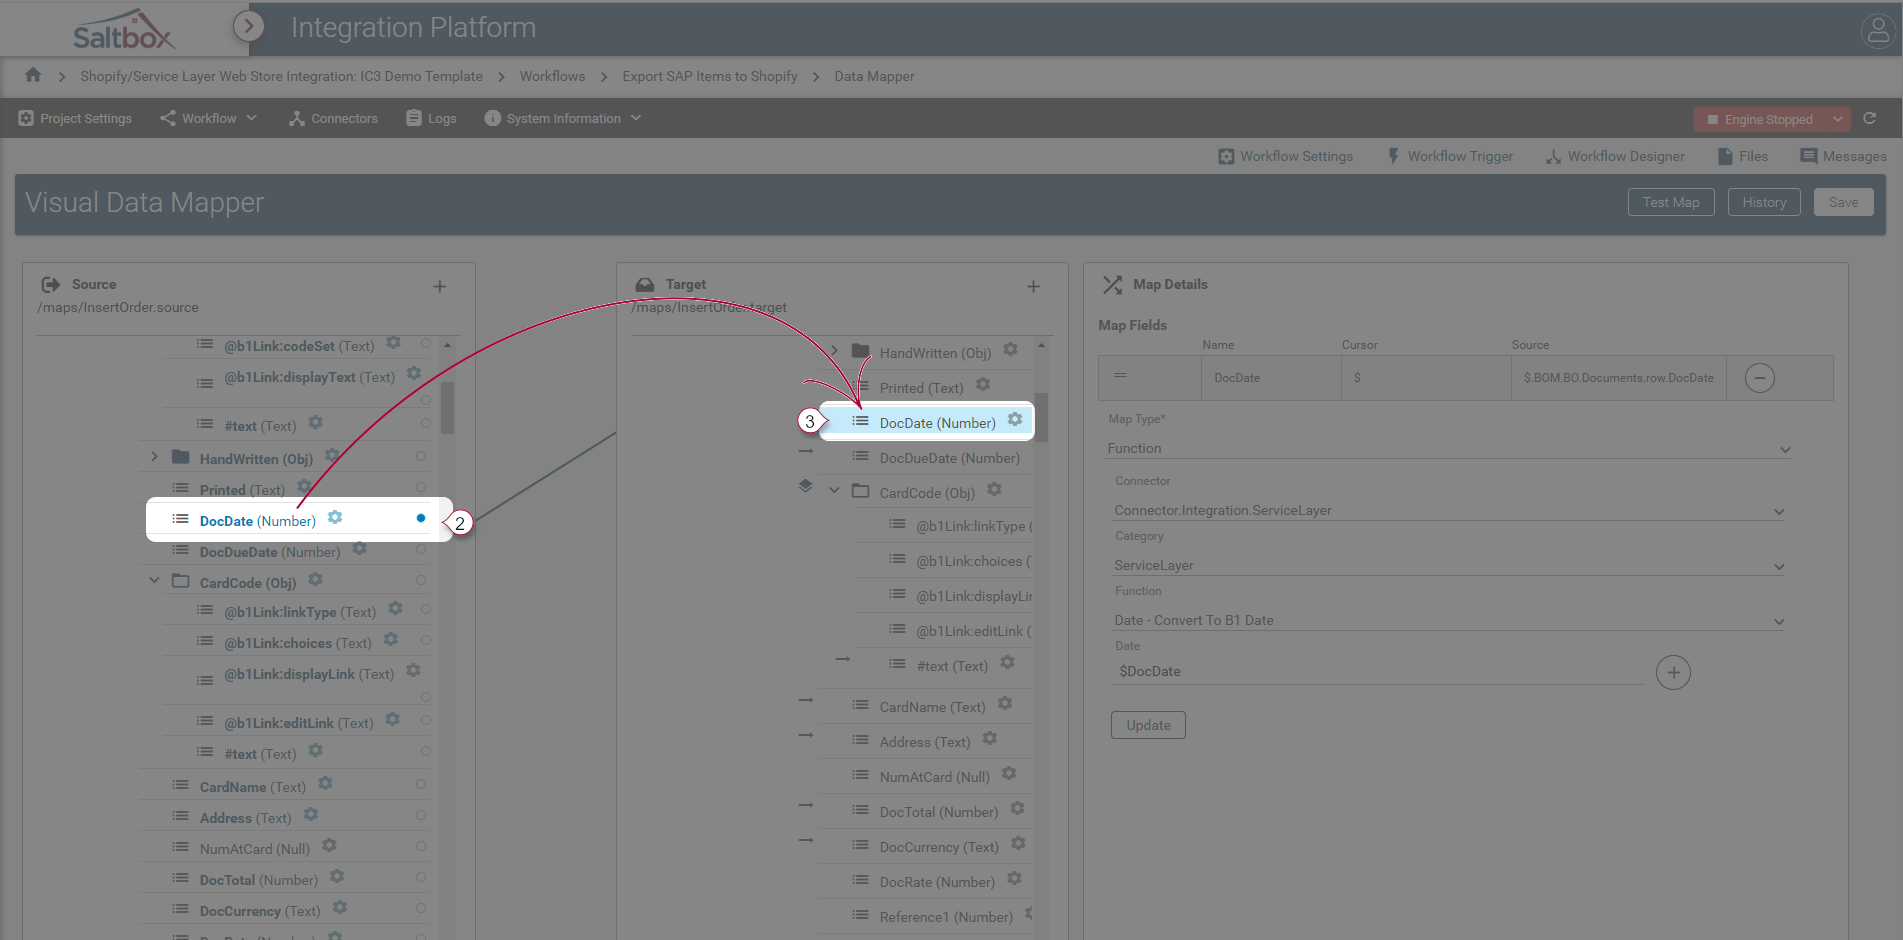Open Connector selection dropdown
The height and width of the screenshot is (940, 1903).
pos(1449,511)
